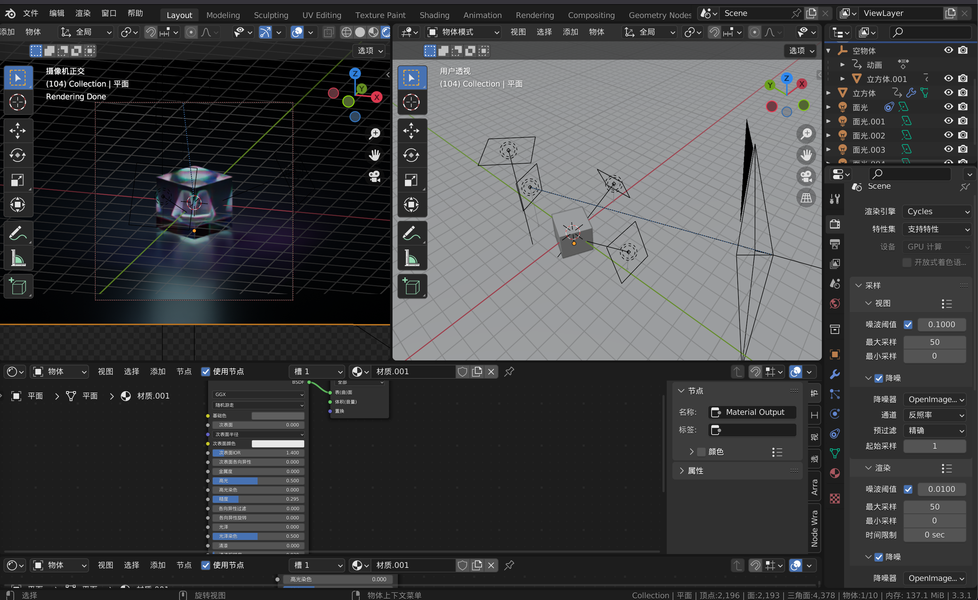Disable rendering of 面光.003 via camera icon

click(x=963, y=150)
